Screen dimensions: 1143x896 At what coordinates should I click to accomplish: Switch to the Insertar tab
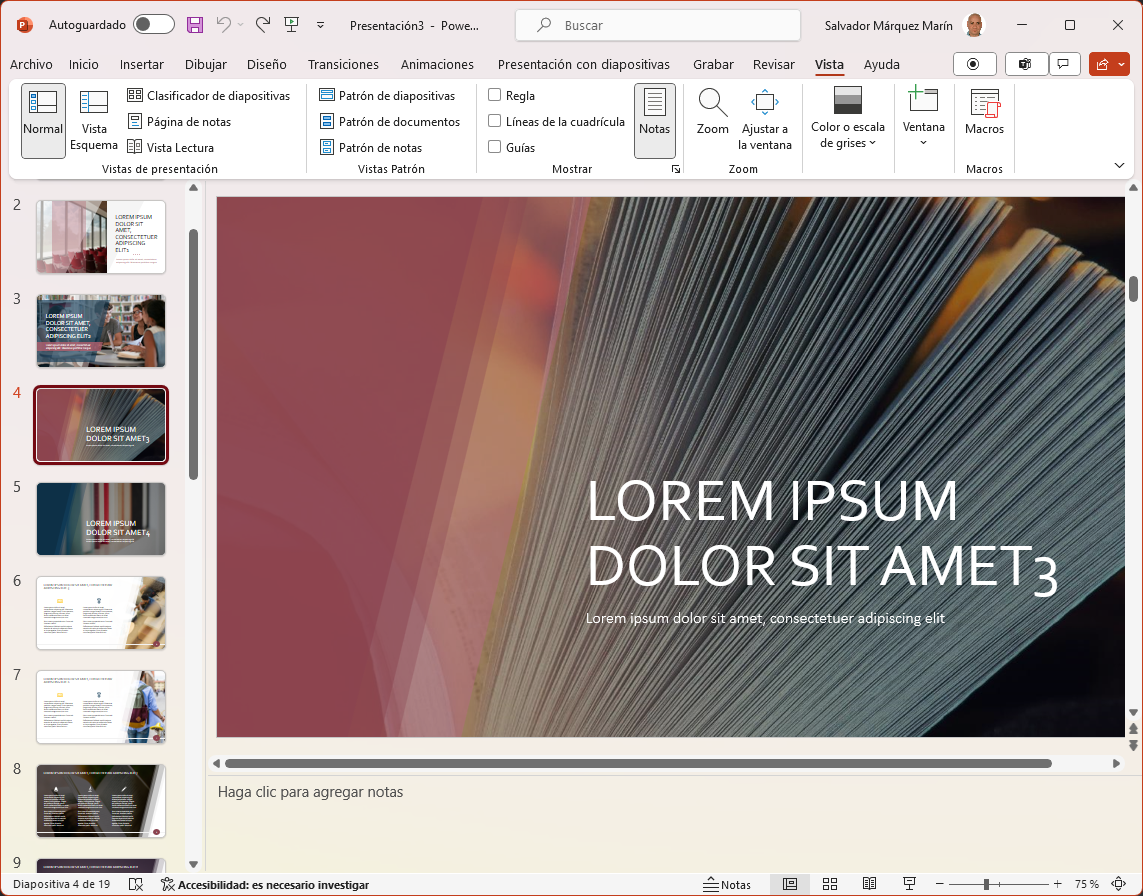(141, 64)
